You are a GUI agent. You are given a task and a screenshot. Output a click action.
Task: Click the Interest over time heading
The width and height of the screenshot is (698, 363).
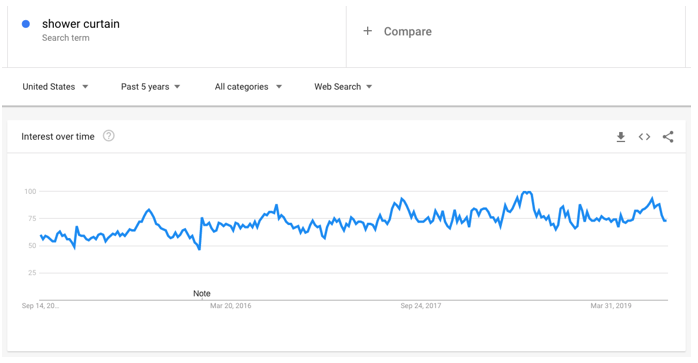[x=58, y=136]
